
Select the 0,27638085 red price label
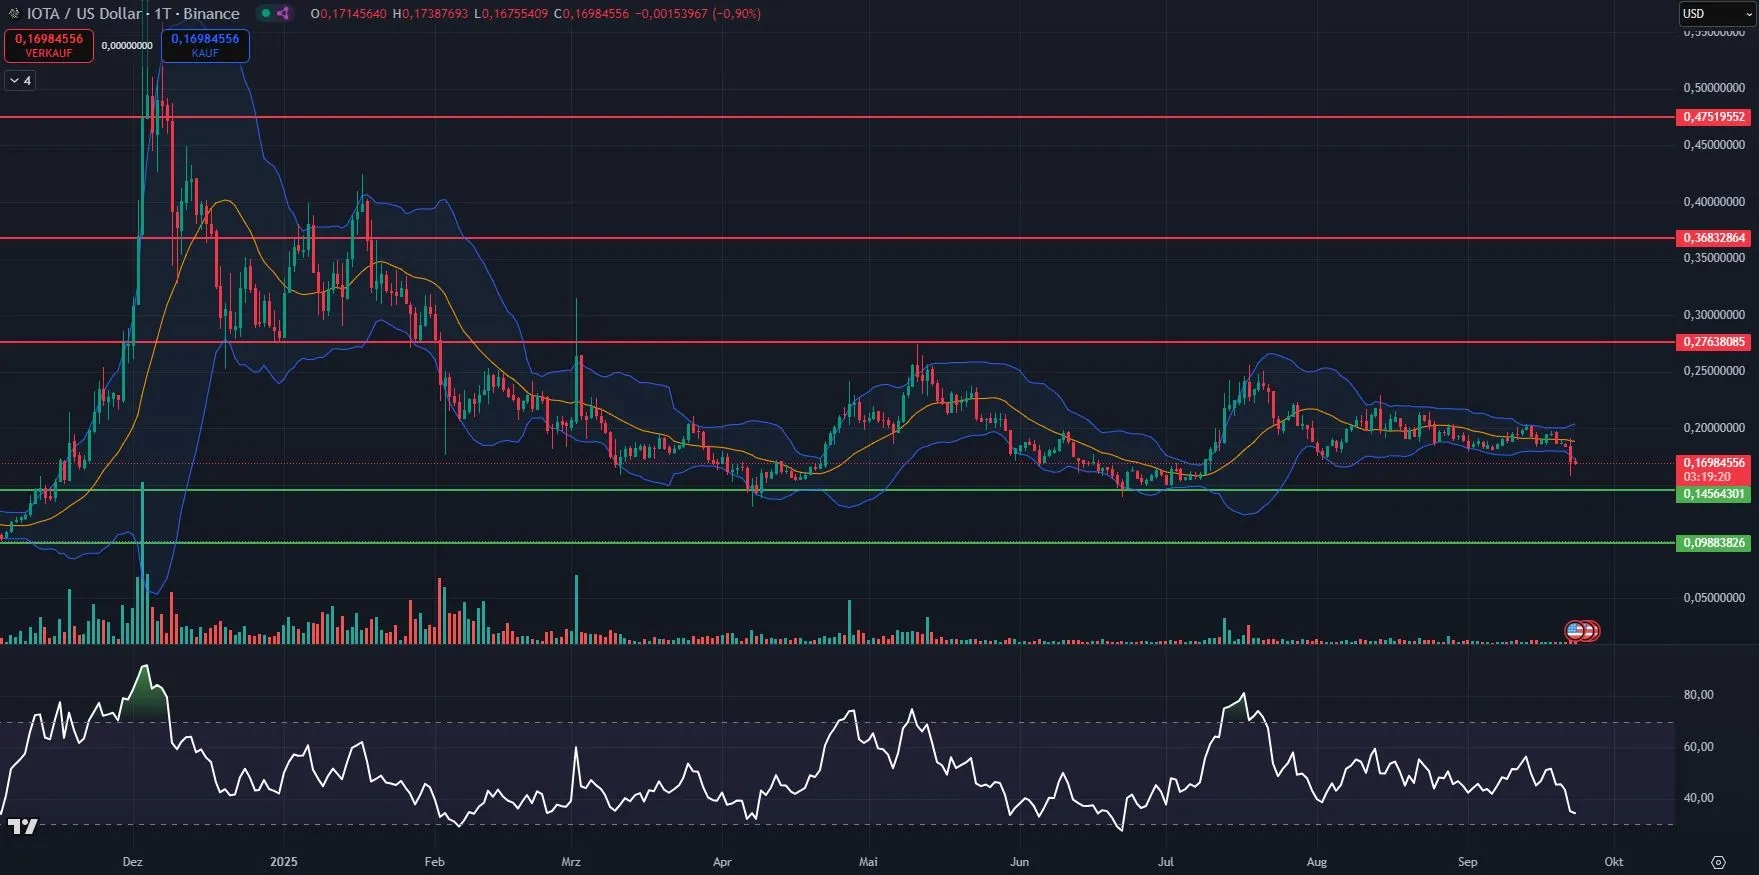[x=1713, y=342]
